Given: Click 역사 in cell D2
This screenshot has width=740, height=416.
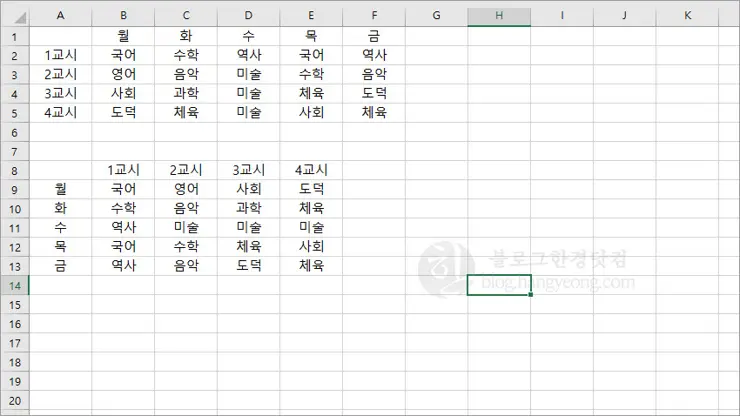Looking at the screenshot, I should [249, 55].
